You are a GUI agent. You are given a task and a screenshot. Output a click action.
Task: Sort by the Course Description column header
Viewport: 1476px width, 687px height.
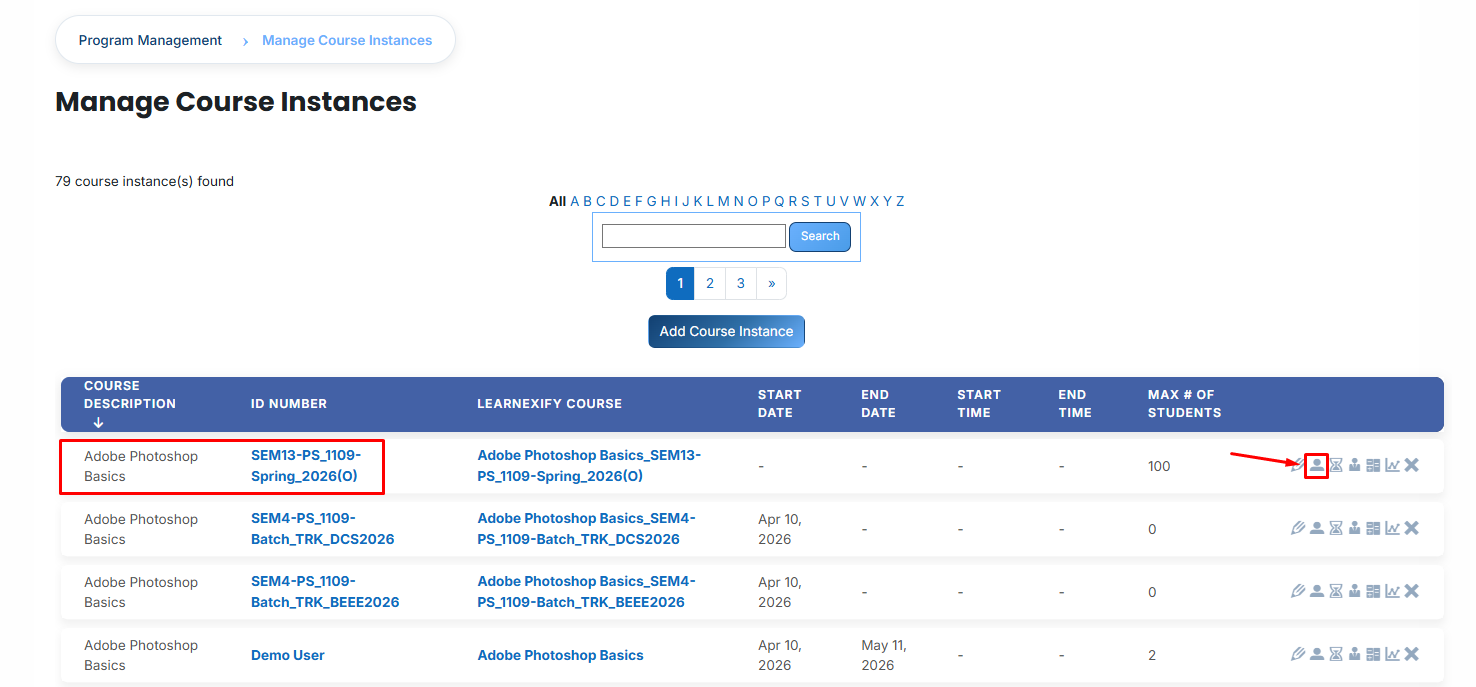(130, 404)
